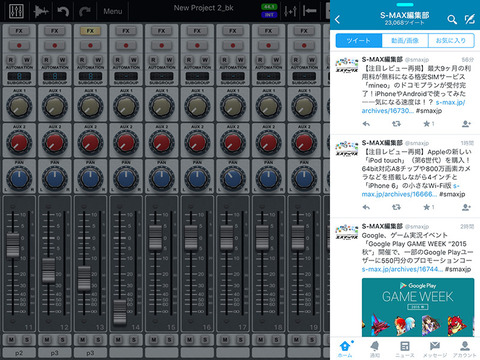Switch to the ツイート tab

(x=359, y=41)
